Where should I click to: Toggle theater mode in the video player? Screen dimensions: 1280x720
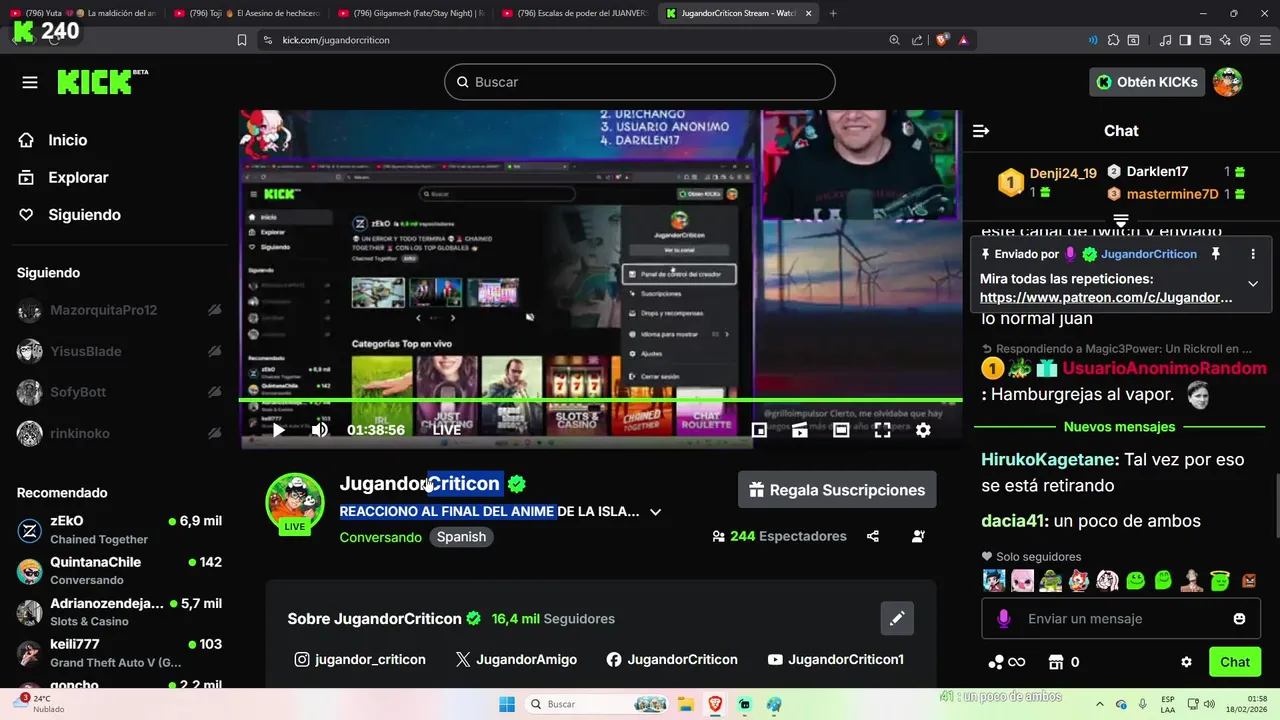point(841,430)
